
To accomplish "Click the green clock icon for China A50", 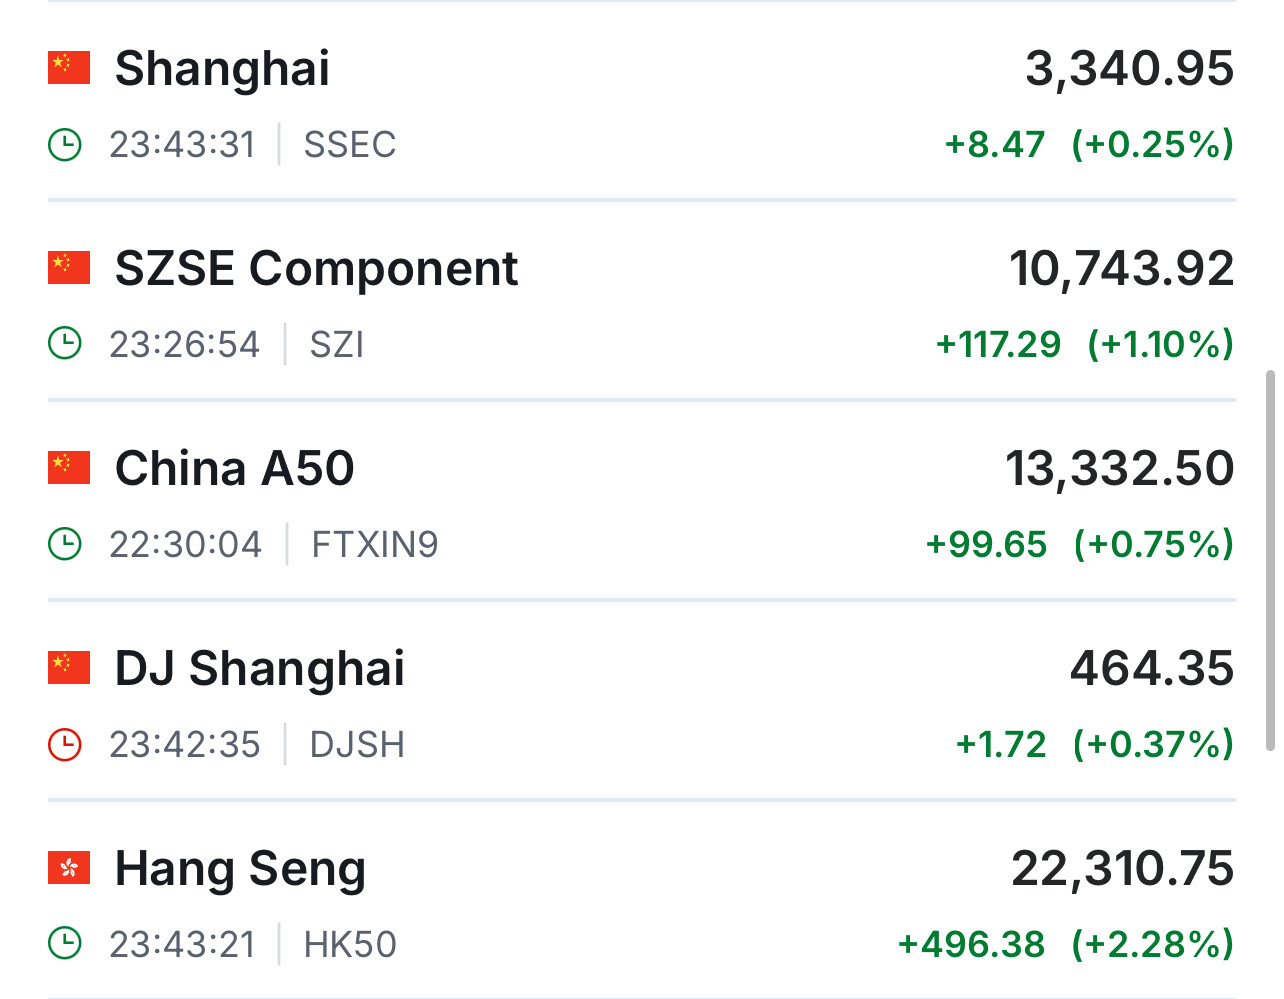I will tap(65, 544).
